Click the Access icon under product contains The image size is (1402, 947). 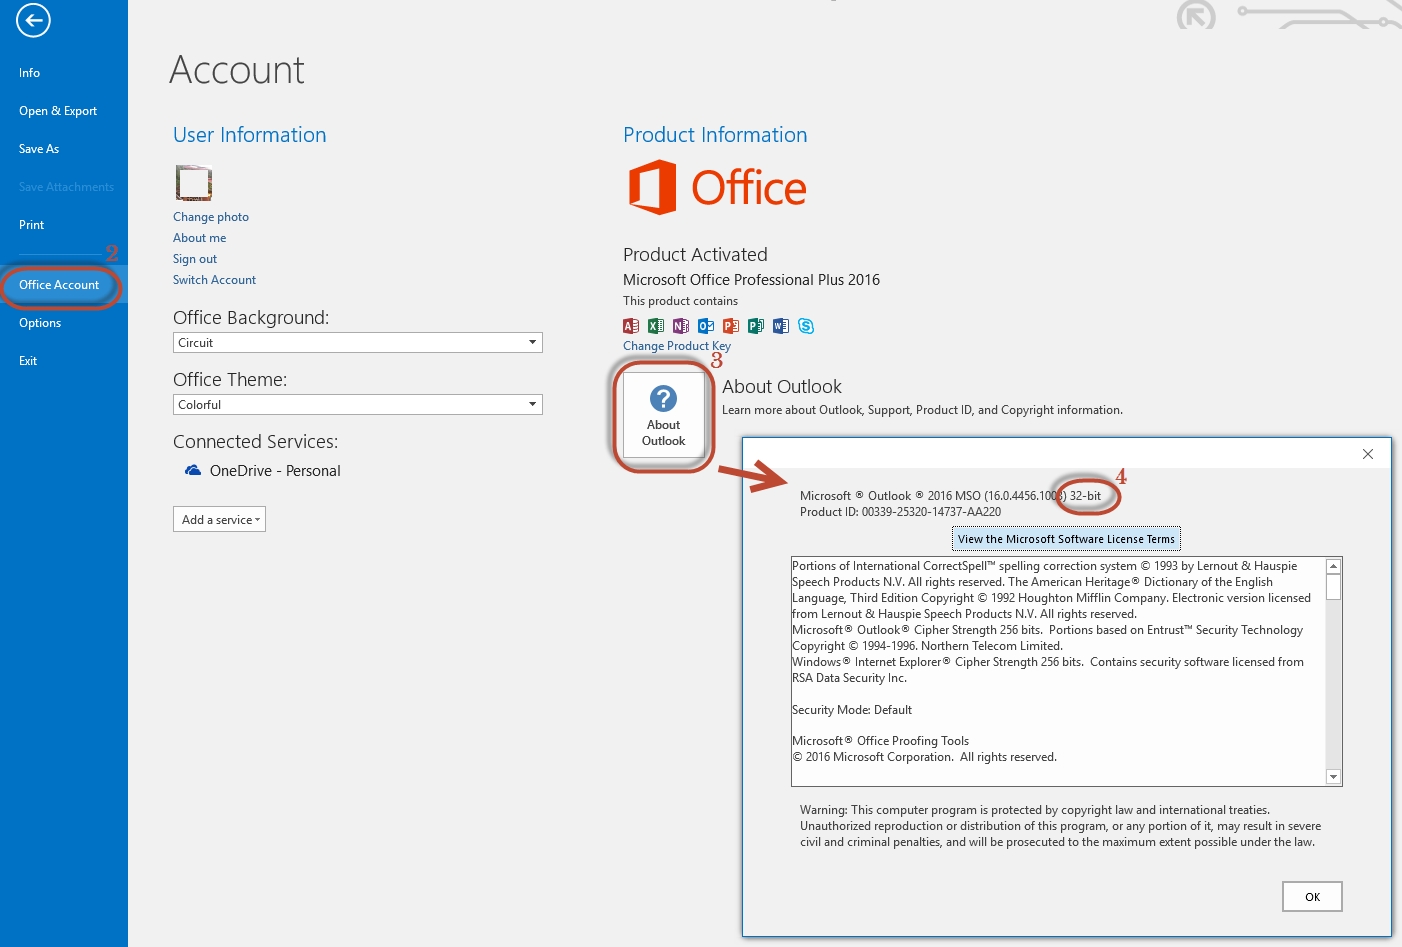tap(631, 326)
